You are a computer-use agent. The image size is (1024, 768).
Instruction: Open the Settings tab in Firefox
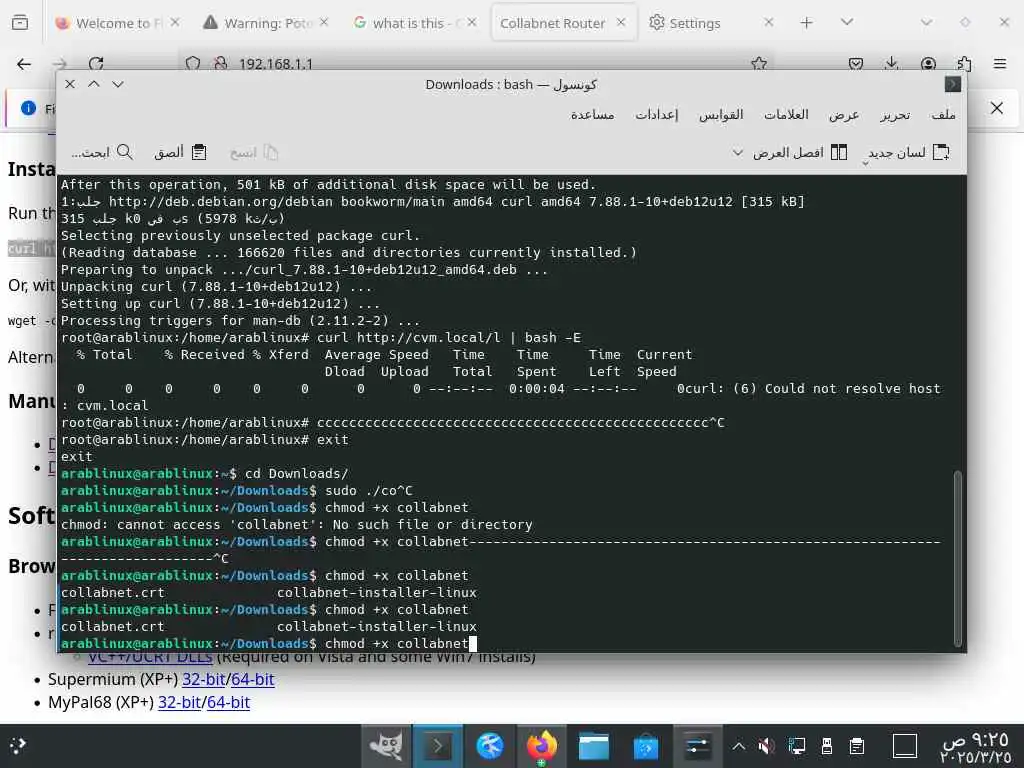coord(694,23)
